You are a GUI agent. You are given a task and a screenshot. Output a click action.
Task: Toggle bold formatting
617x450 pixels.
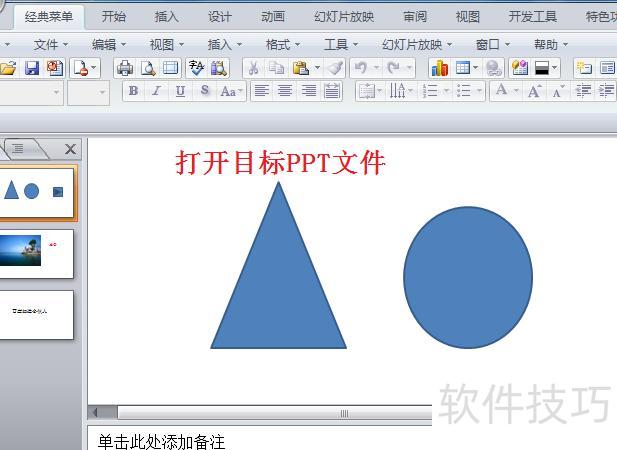(133, 91)
